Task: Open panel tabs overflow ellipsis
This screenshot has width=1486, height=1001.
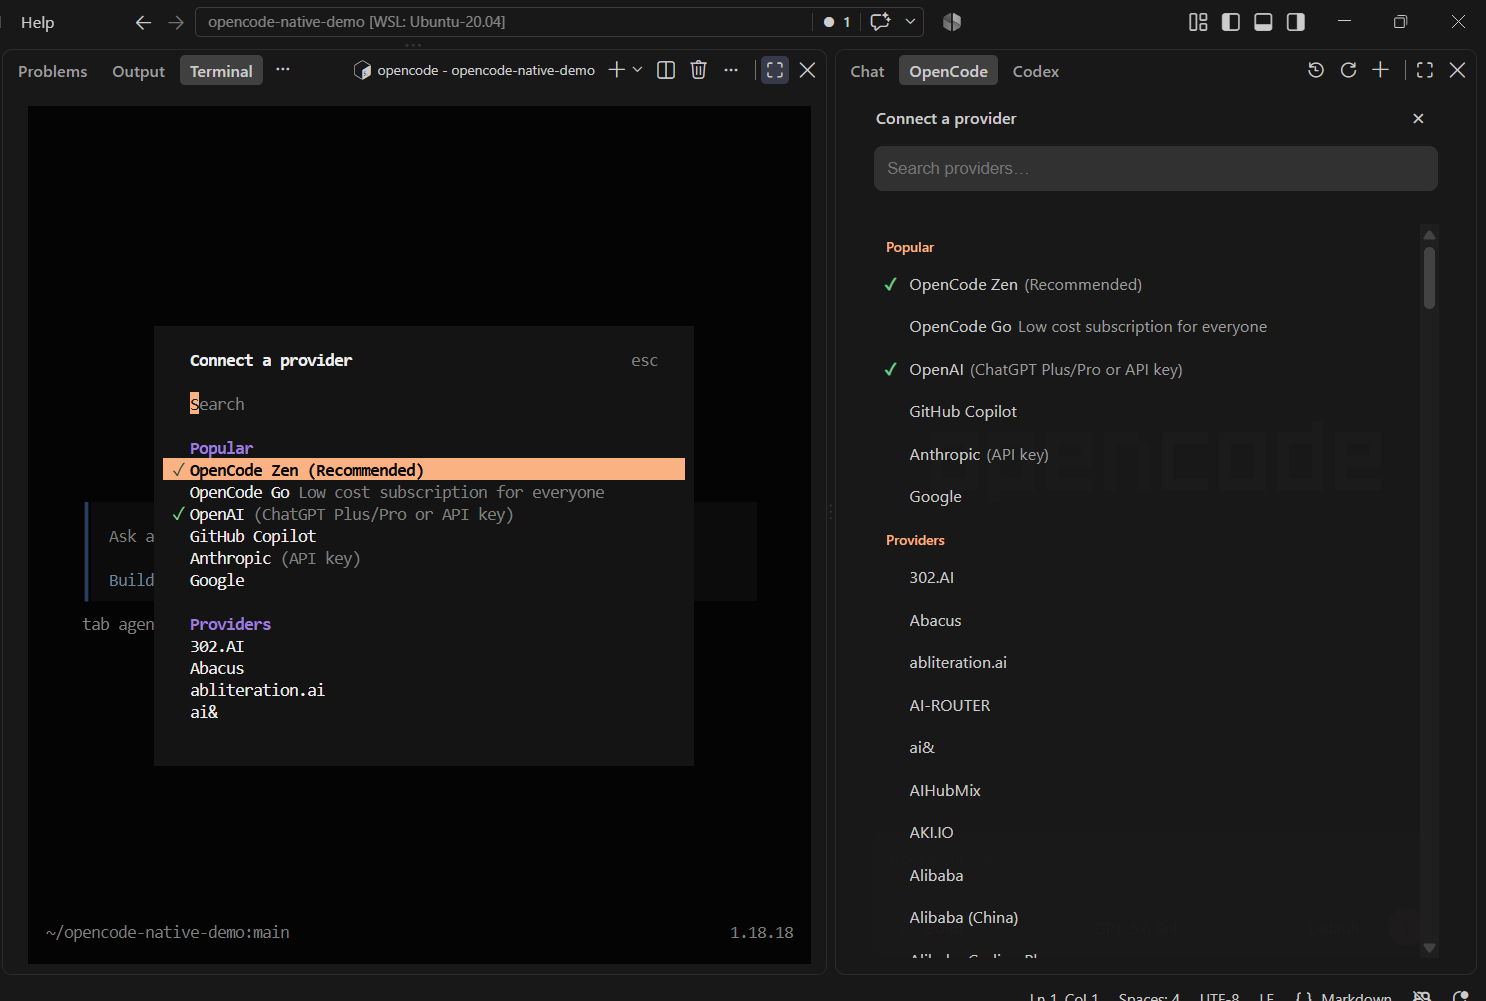Action: pyautogui.click(x=283, y=70)
